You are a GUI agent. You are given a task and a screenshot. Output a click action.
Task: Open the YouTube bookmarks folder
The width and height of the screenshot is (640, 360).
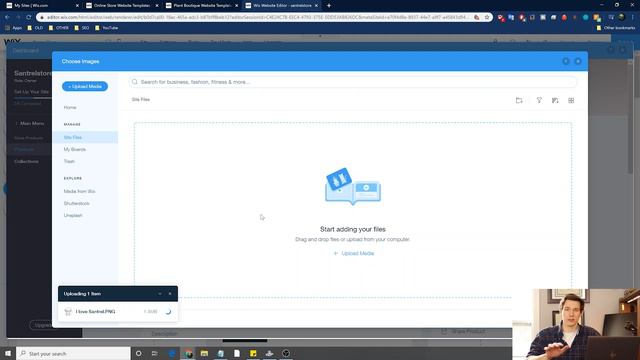[x=107, y=28]
